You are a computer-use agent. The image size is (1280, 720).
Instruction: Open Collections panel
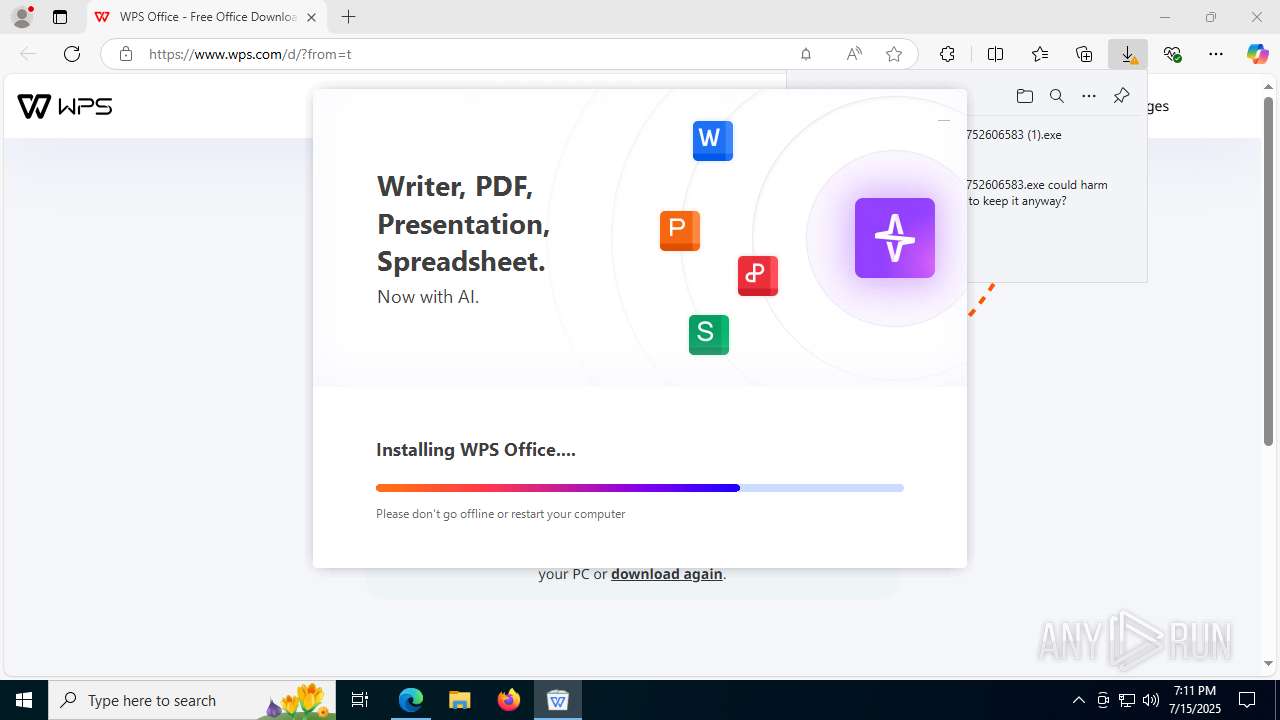(x=1084, y=54)
